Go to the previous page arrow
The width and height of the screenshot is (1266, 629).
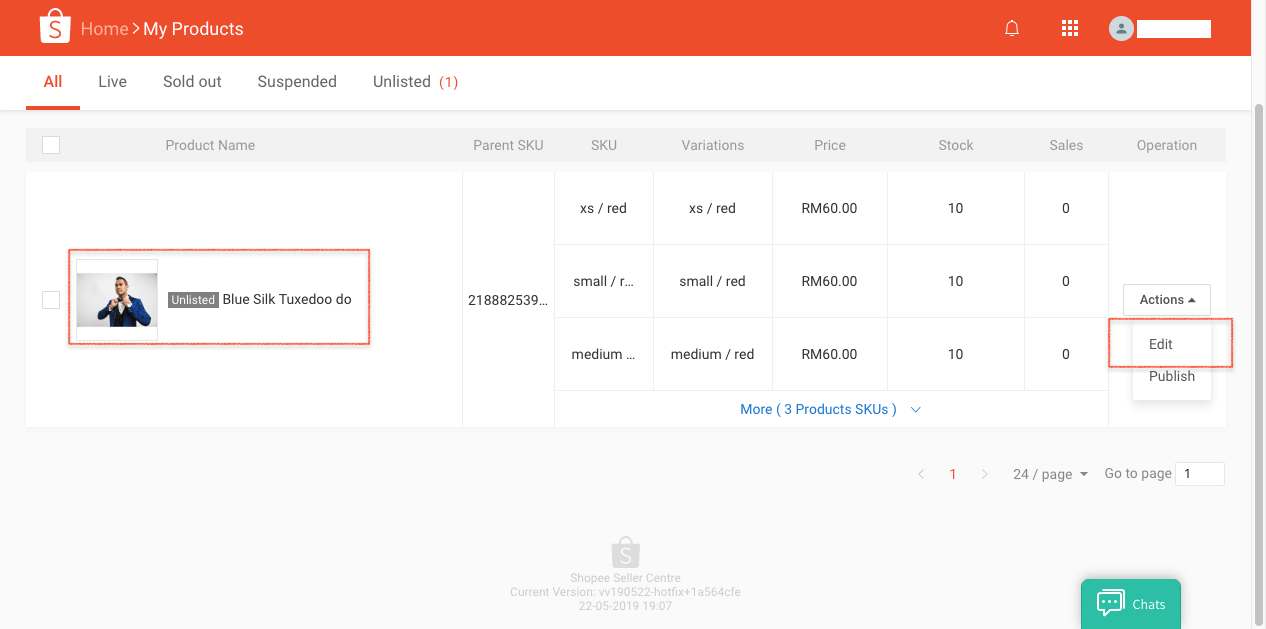[x=921, y=474]
